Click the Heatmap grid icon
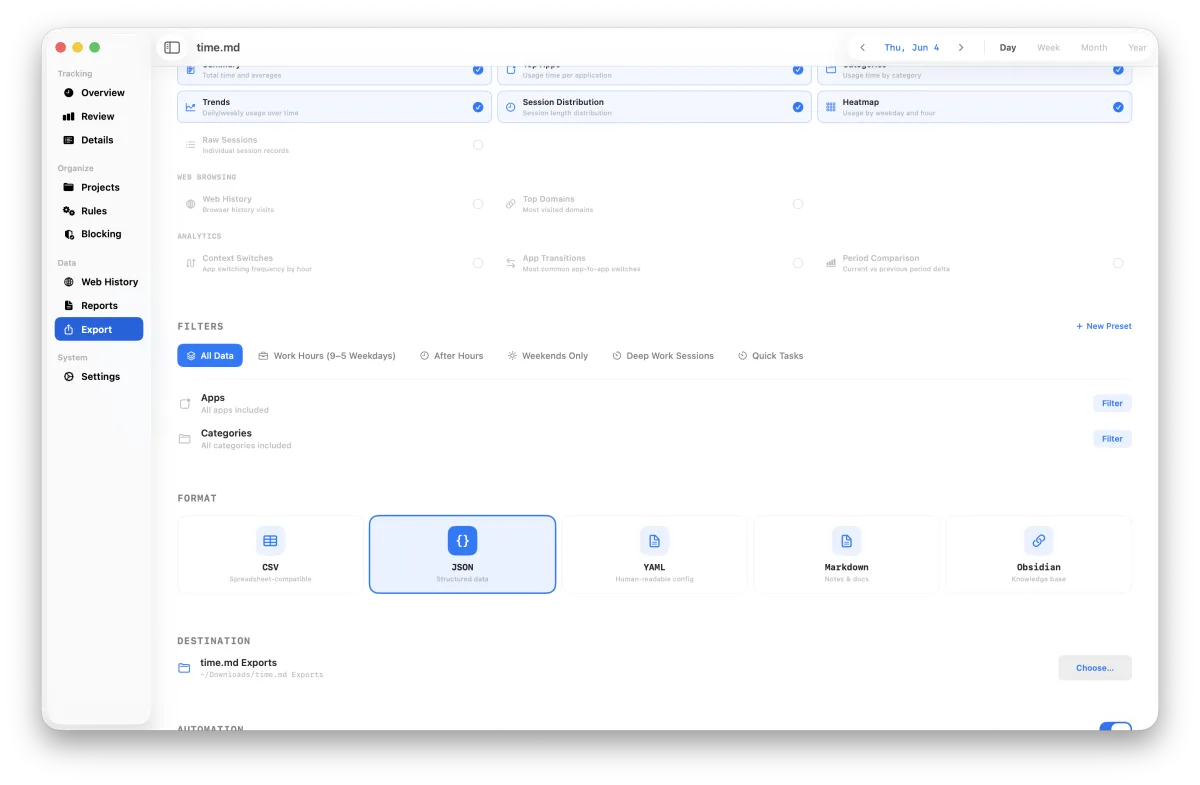The image size is (1200, 785). pyautogui.click(x=831, y=107)
